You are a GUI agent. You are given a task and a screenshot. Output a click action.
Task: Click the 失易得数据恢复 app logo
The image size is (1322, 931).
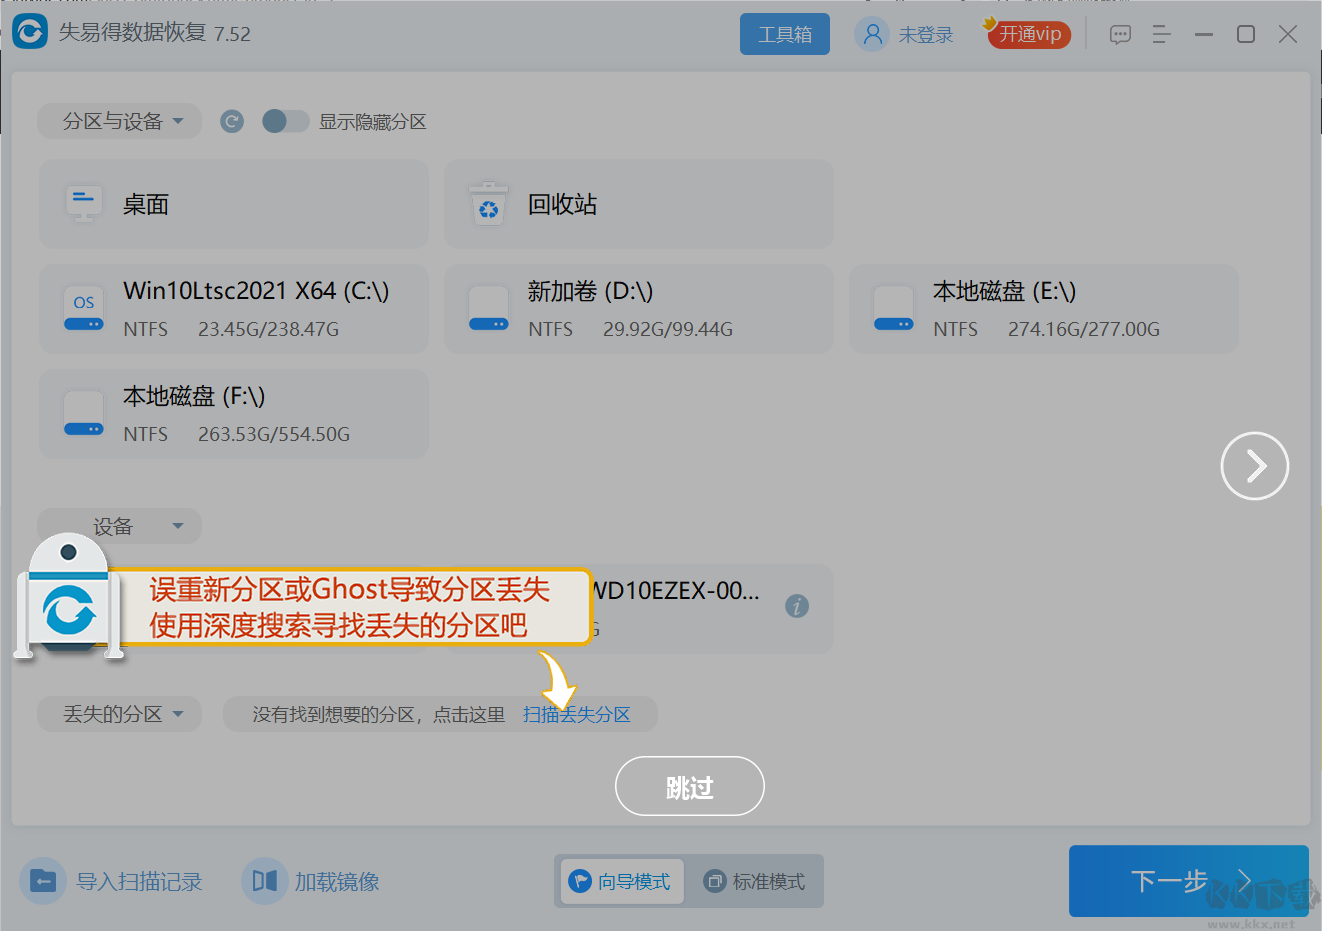(x=30, y=32)
